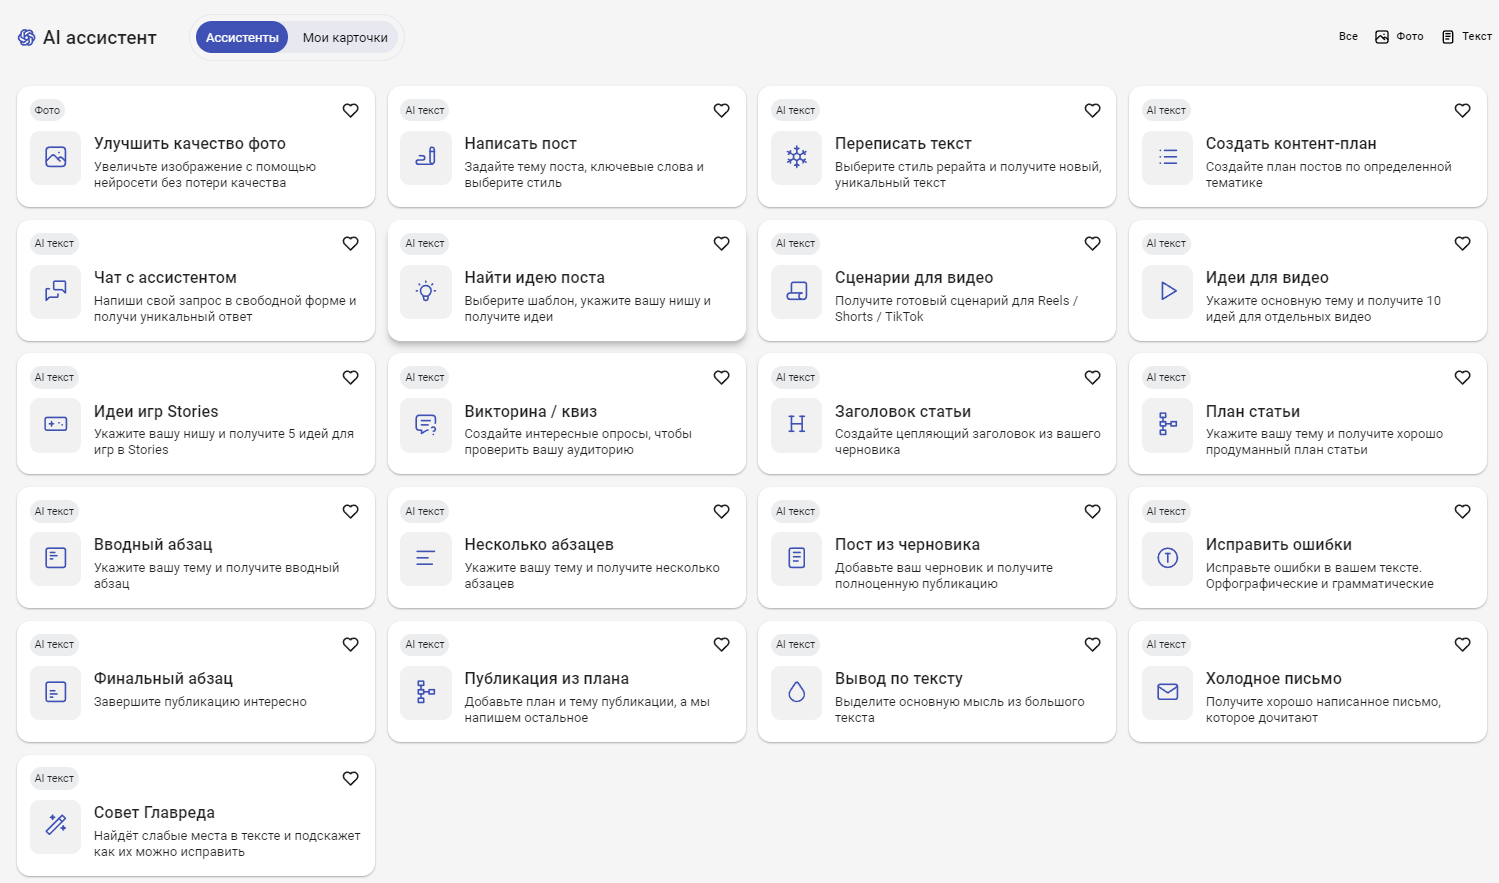Click the magic wand icon on Совет Главреда
Viewport: 1499px width, 883px height.
click(x=56, y=825)
